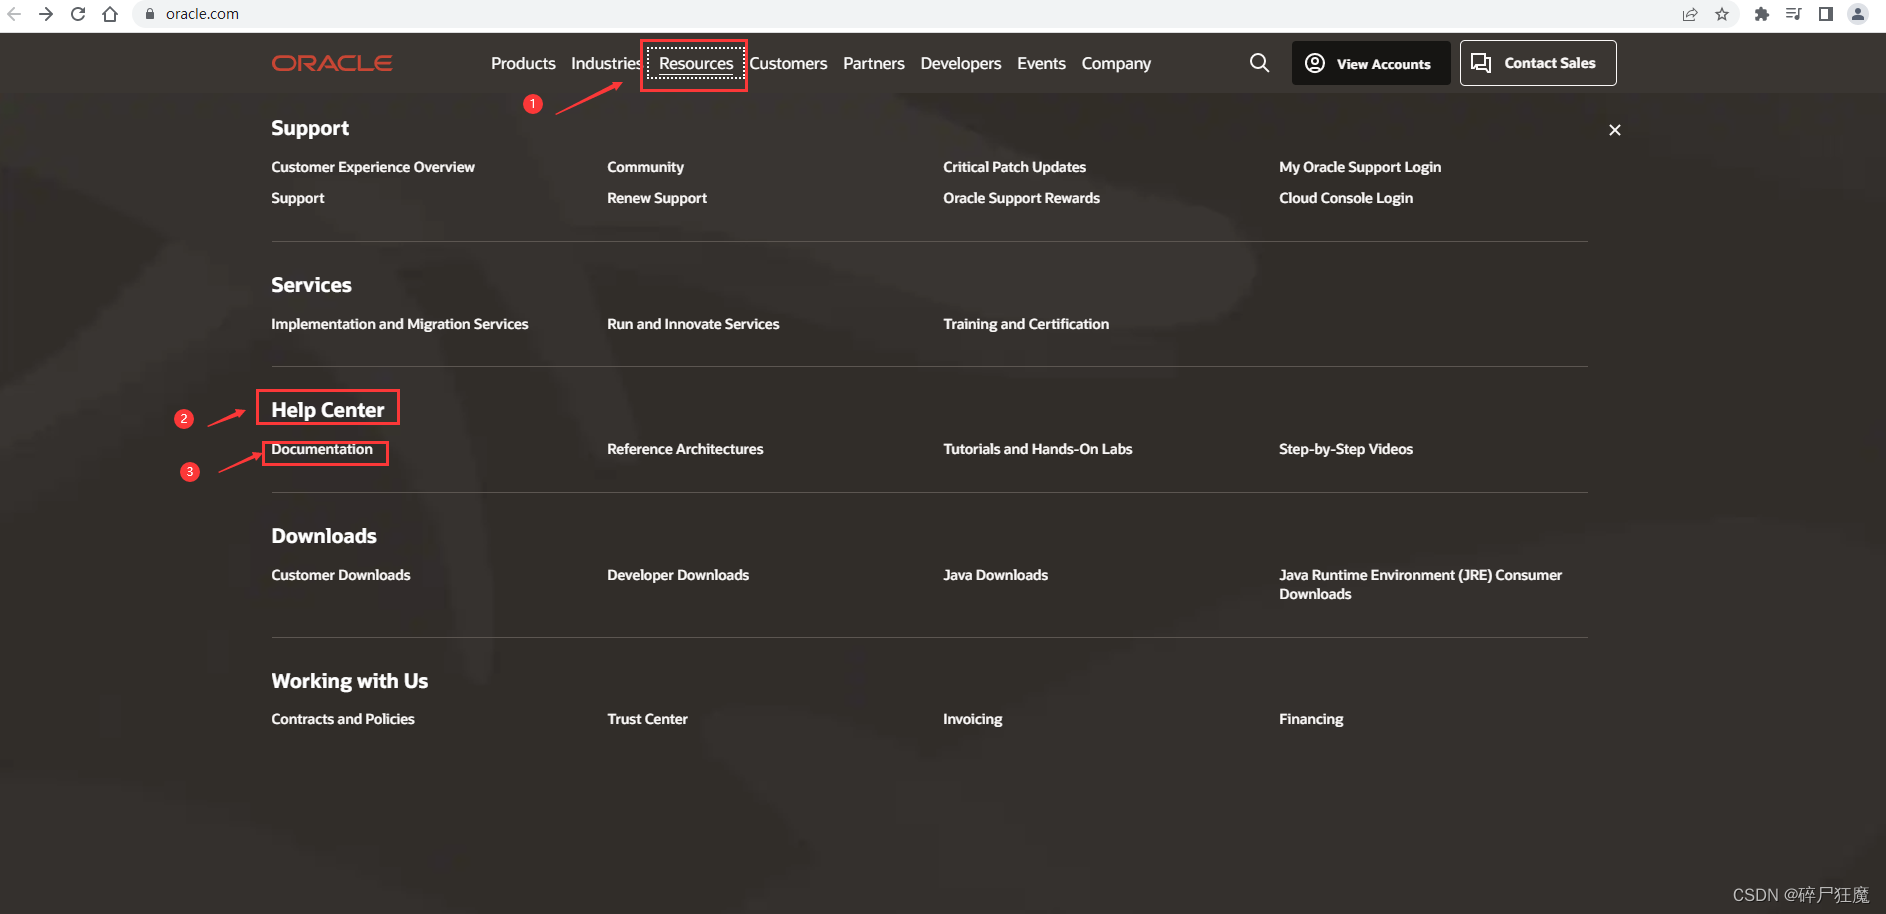Open Java Runtime Environment Consumer Downloads link
The image size is (1886, 914).
pos(1420,584)
